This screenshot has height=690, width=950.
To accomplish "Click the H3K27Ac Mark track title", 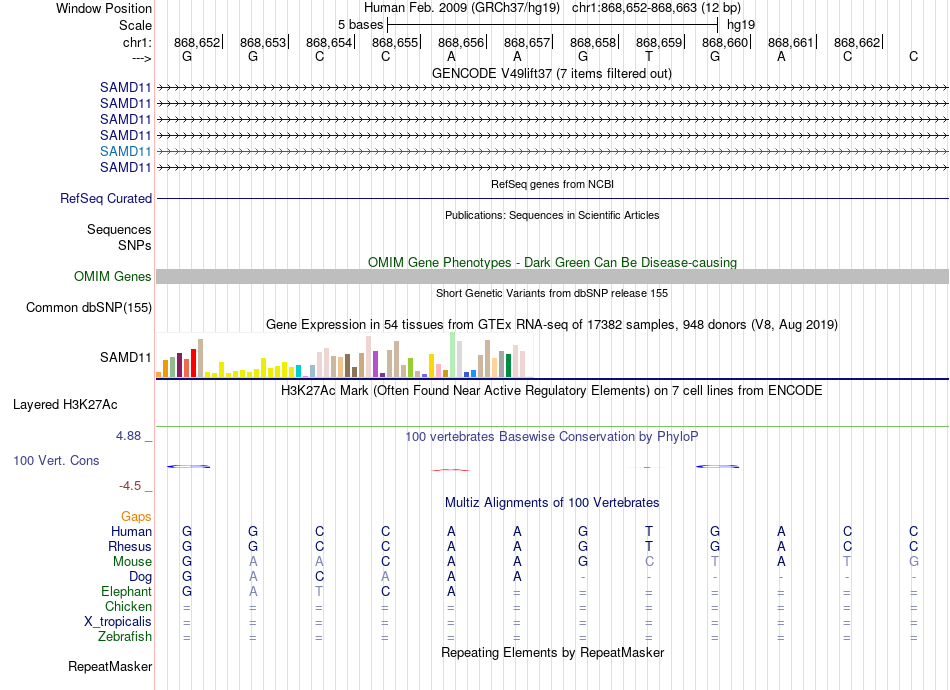I will pyautogui.click(x=552, y=391).
